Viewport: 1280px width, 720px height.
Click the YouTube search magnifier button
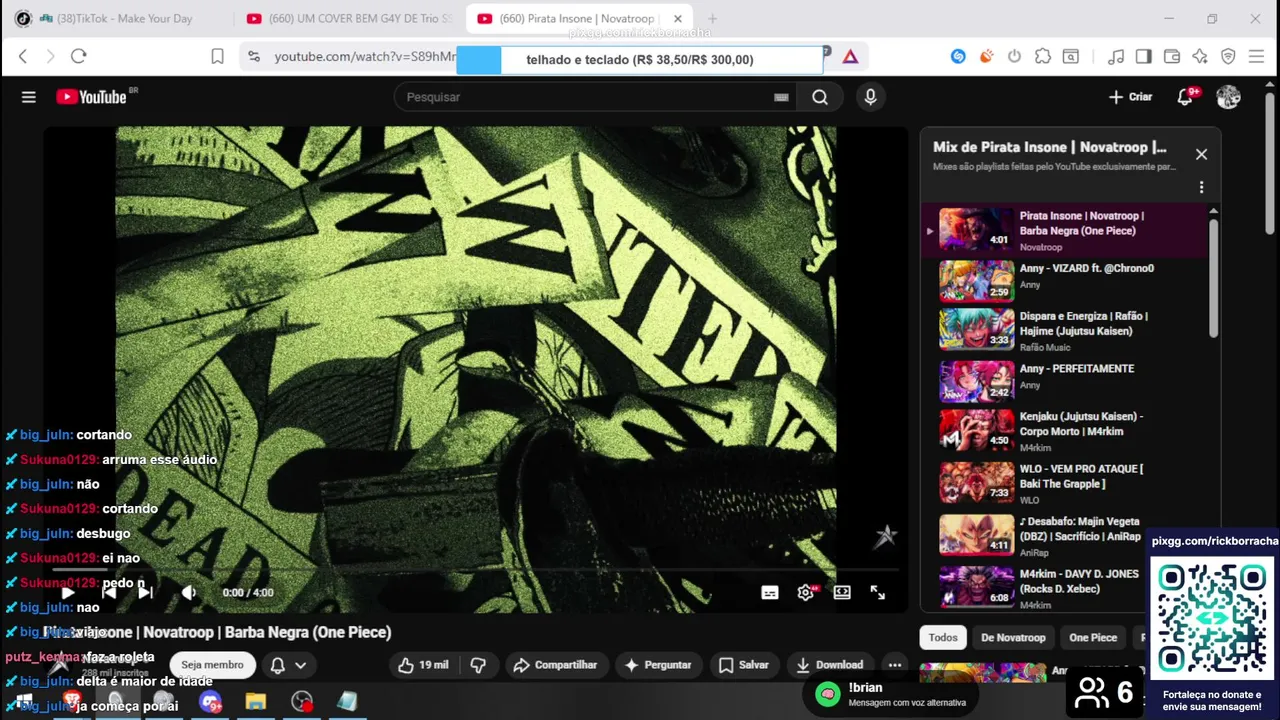coord(820,97)
